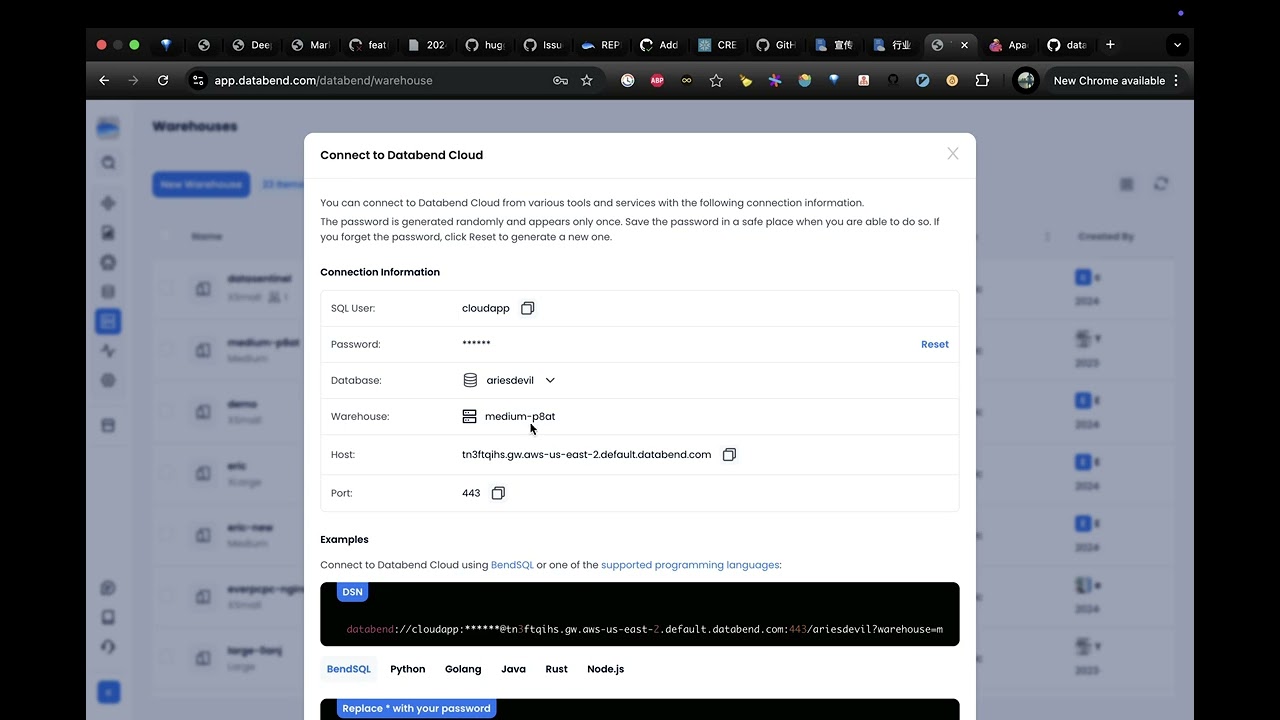Click the warehouse icon beside medium-p8at

(469, 416)
